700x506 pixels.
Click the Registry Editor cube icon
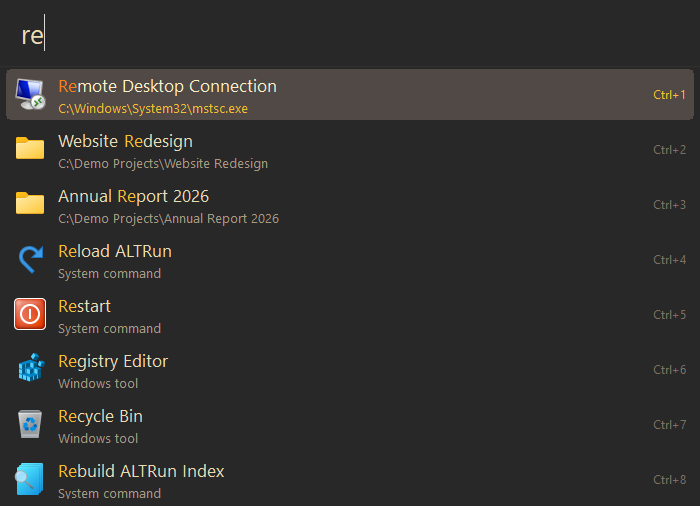point(31,368)
